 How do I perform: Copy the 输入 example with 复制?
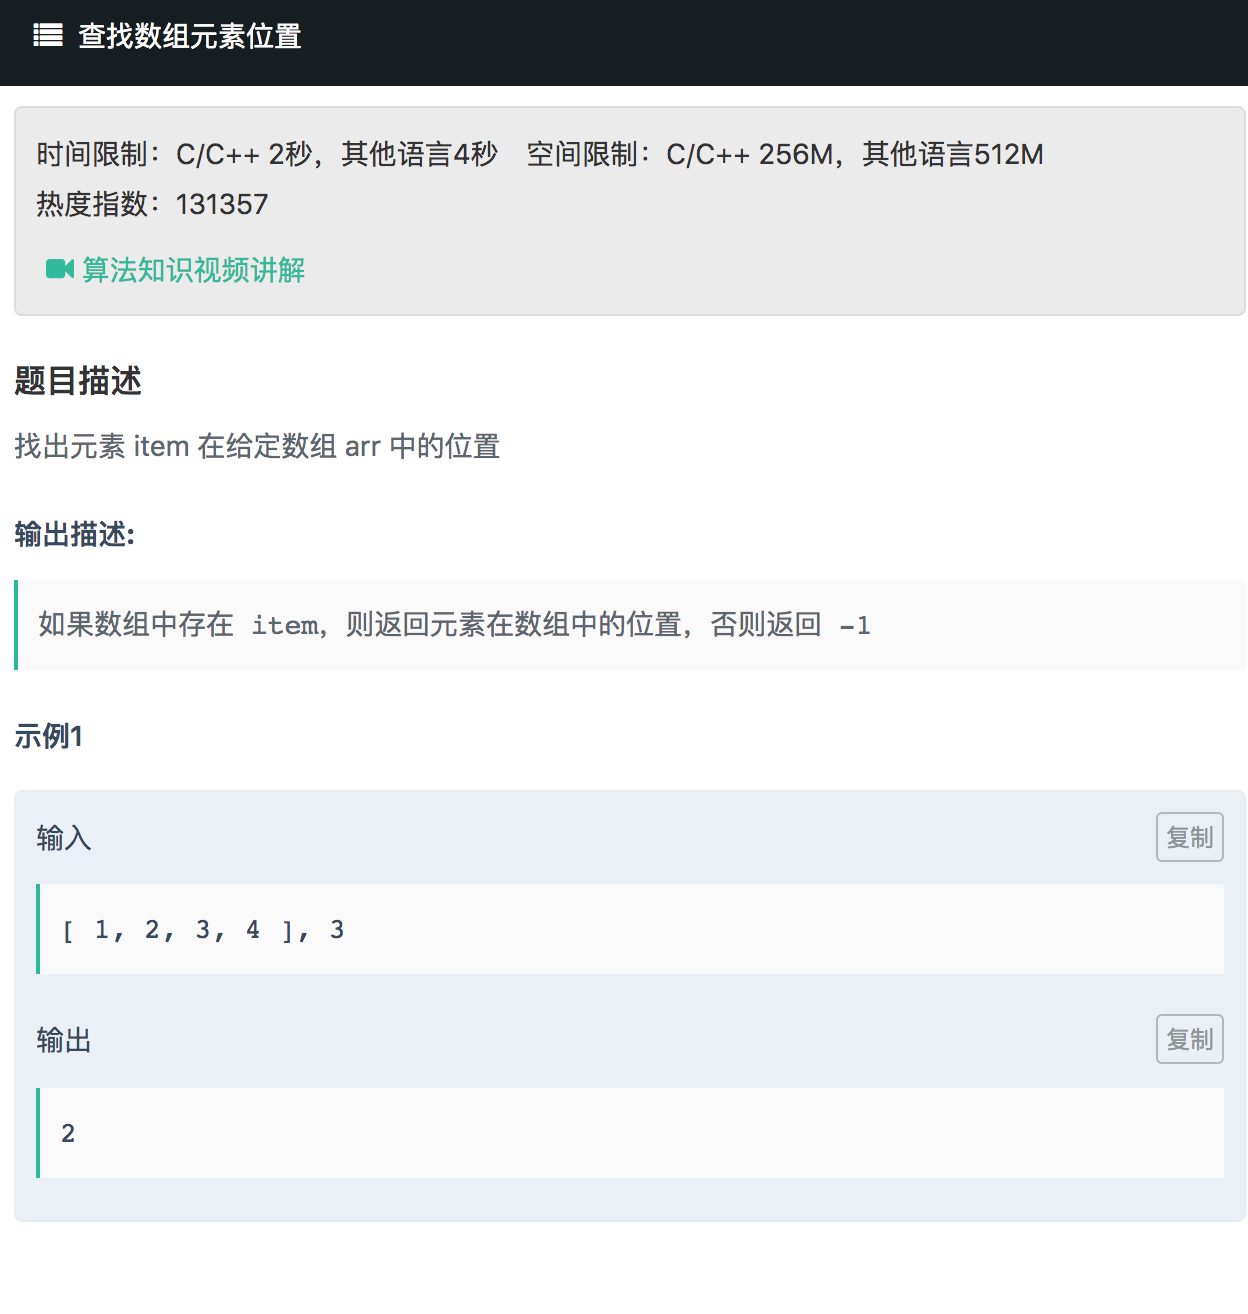coord(1190,837)
